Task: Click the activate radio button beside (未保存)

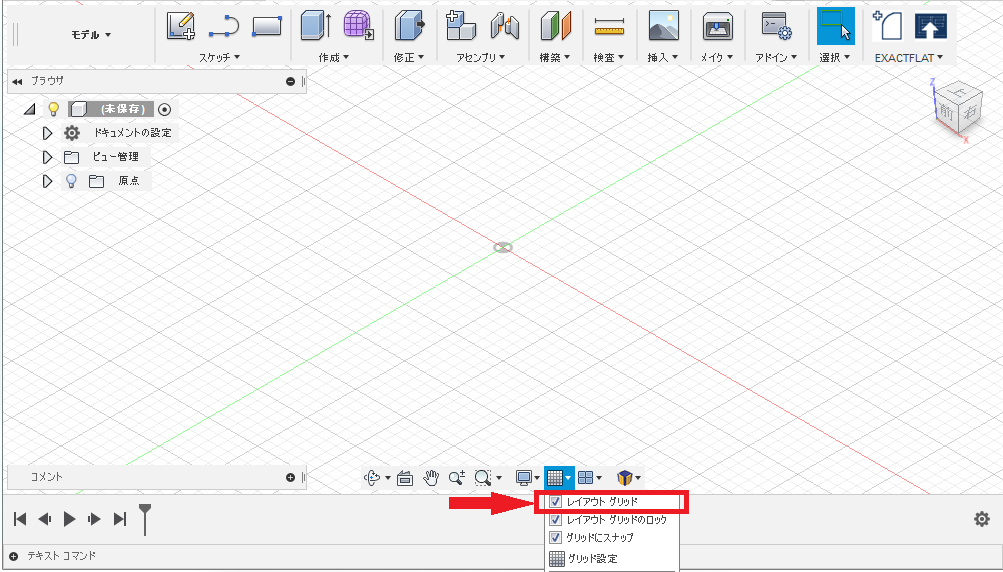Action: pos(164,109)
